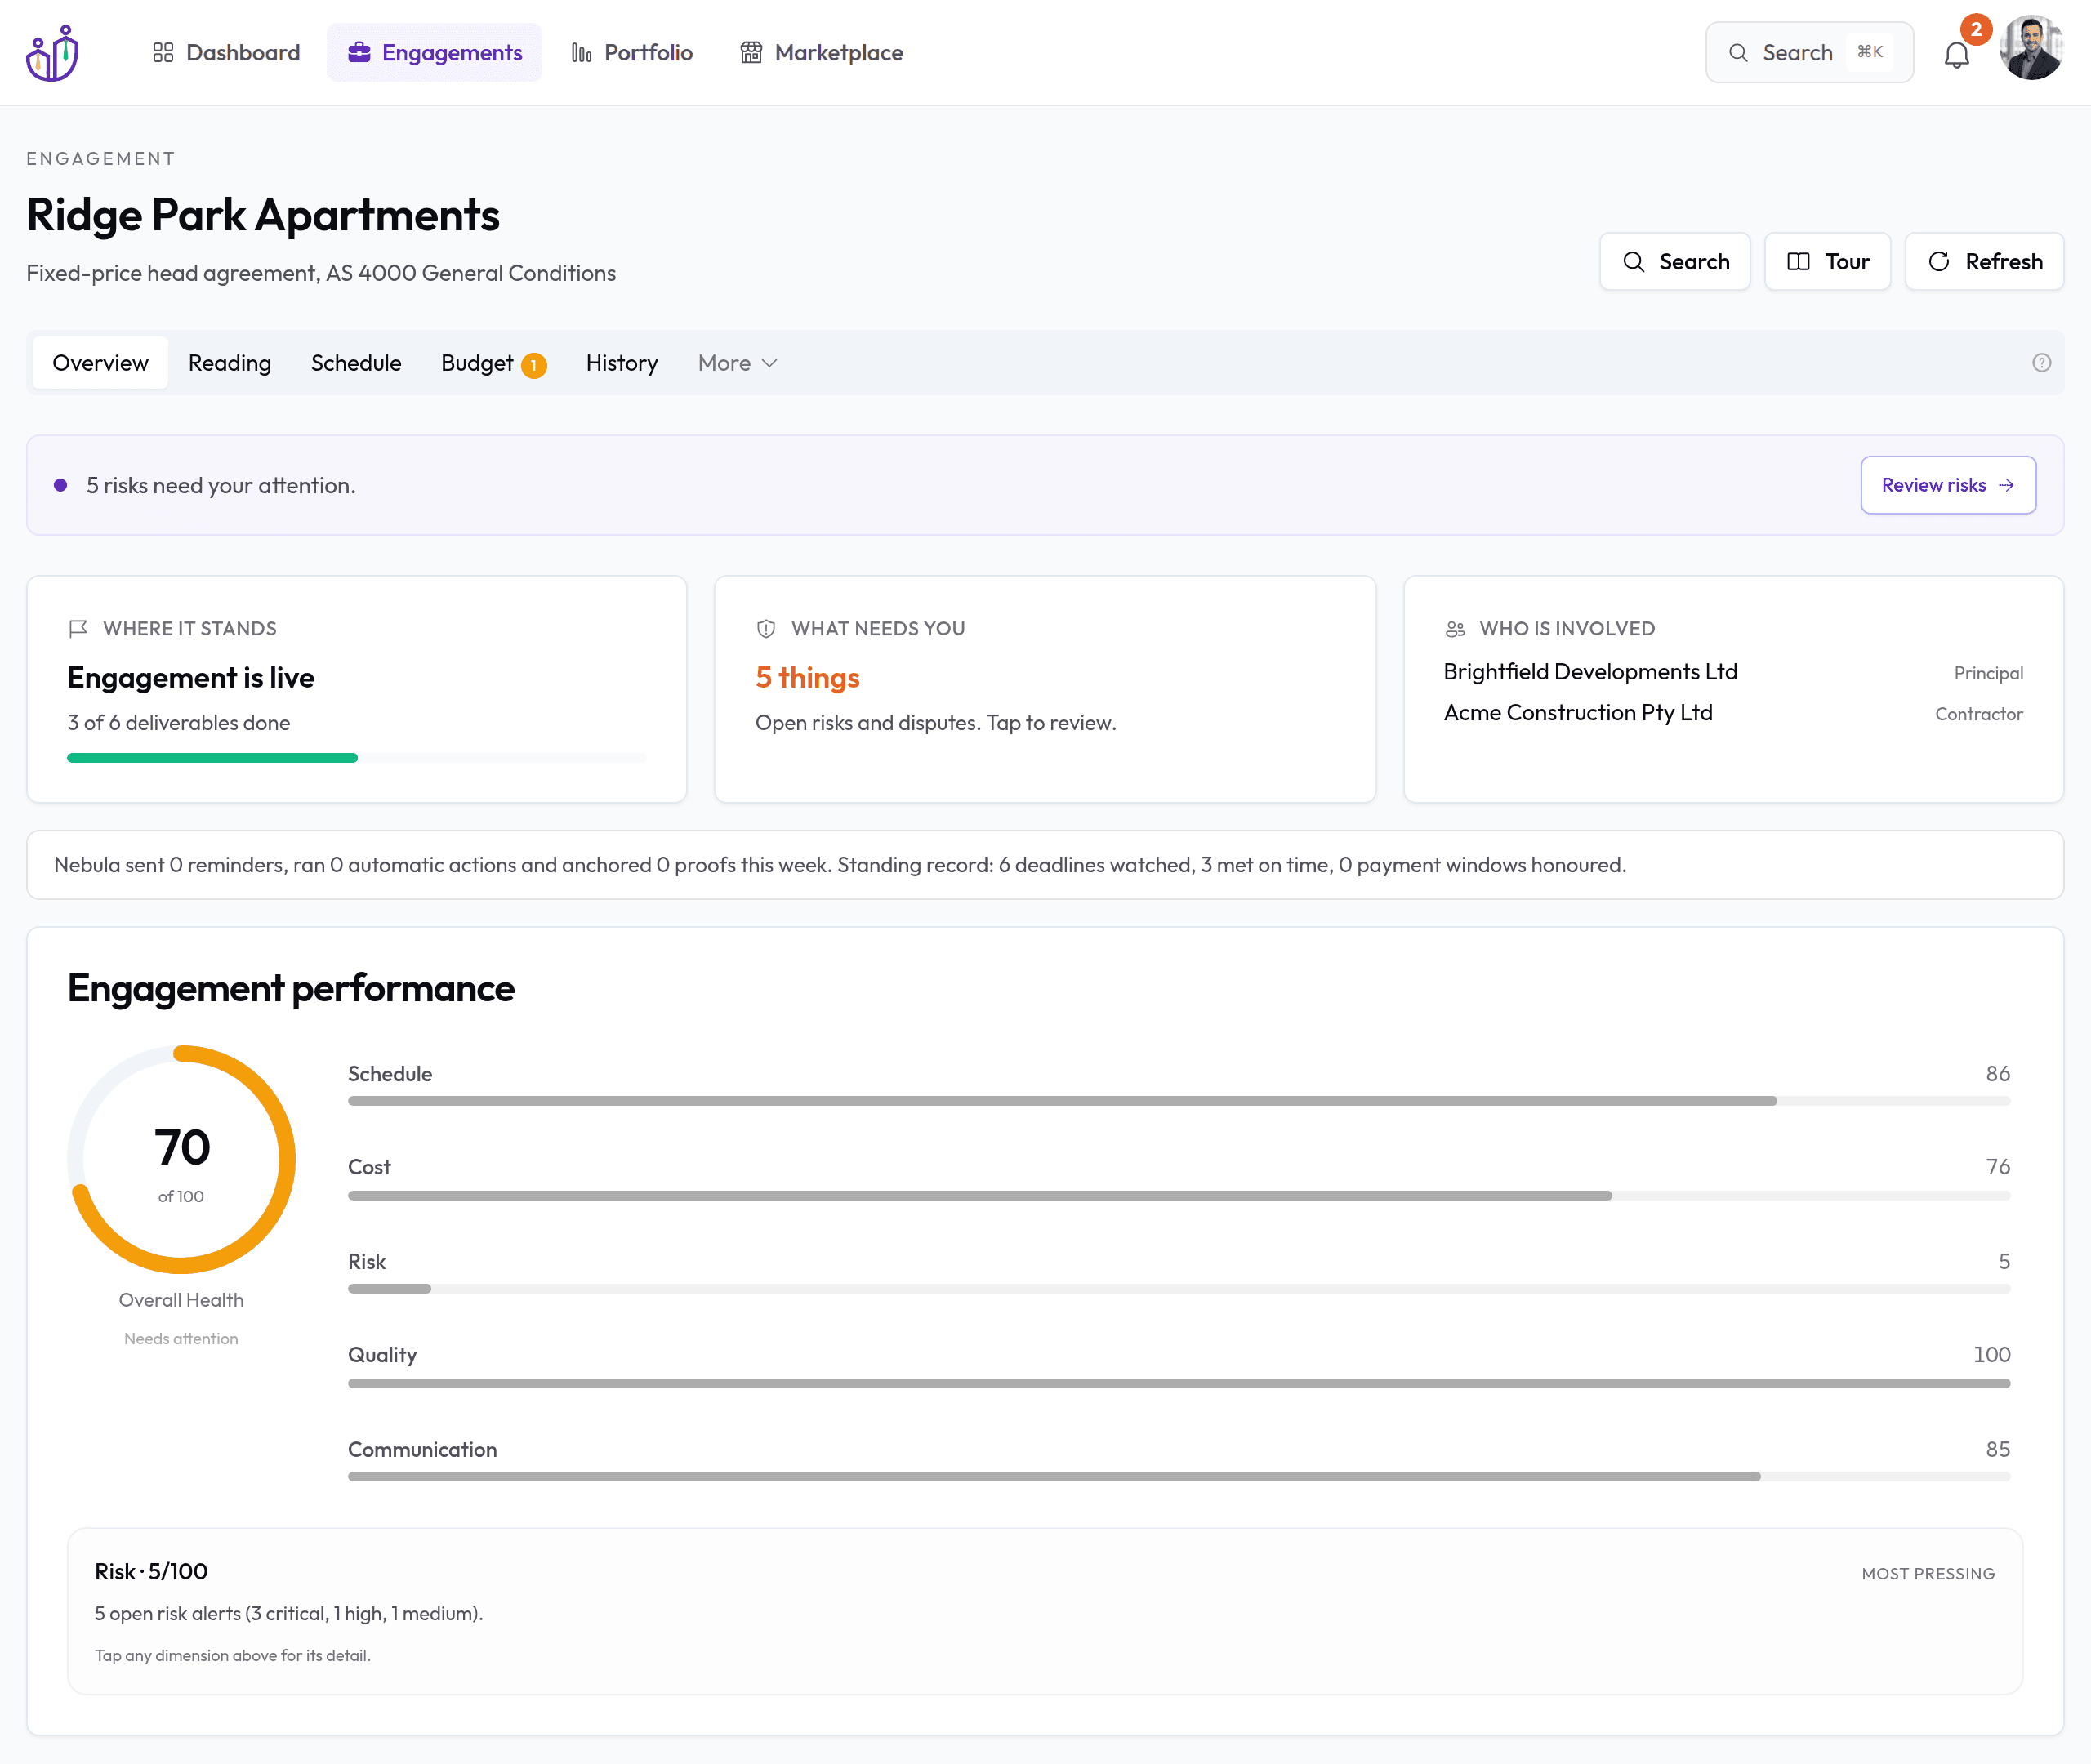
Task: Click the What Needs You shield icon
Action: click(x=766, y=628)
